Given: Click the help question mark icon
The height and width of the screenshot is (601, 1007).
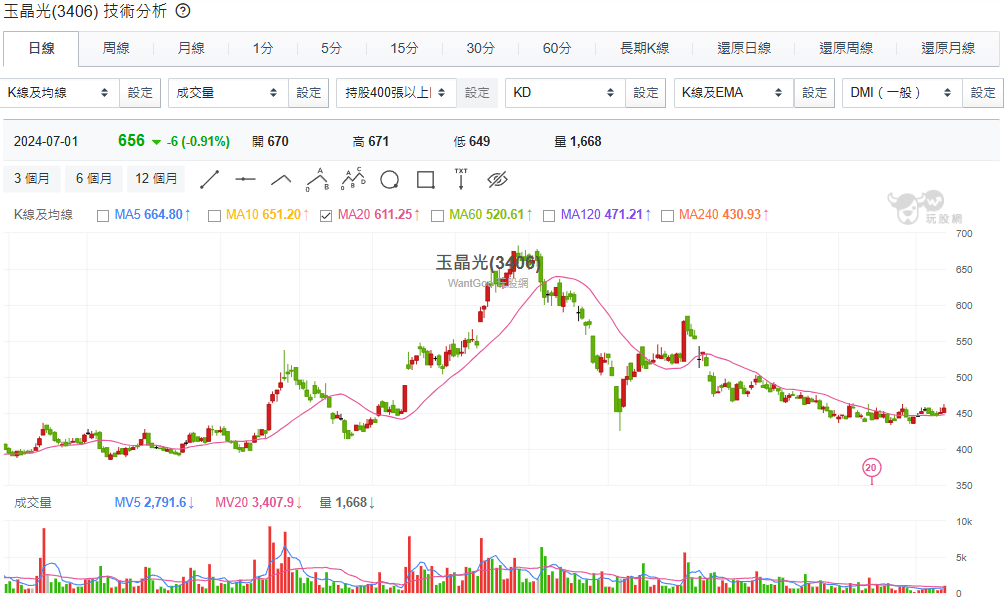Looking at the screenshot, I should click(x=184, y=11).
